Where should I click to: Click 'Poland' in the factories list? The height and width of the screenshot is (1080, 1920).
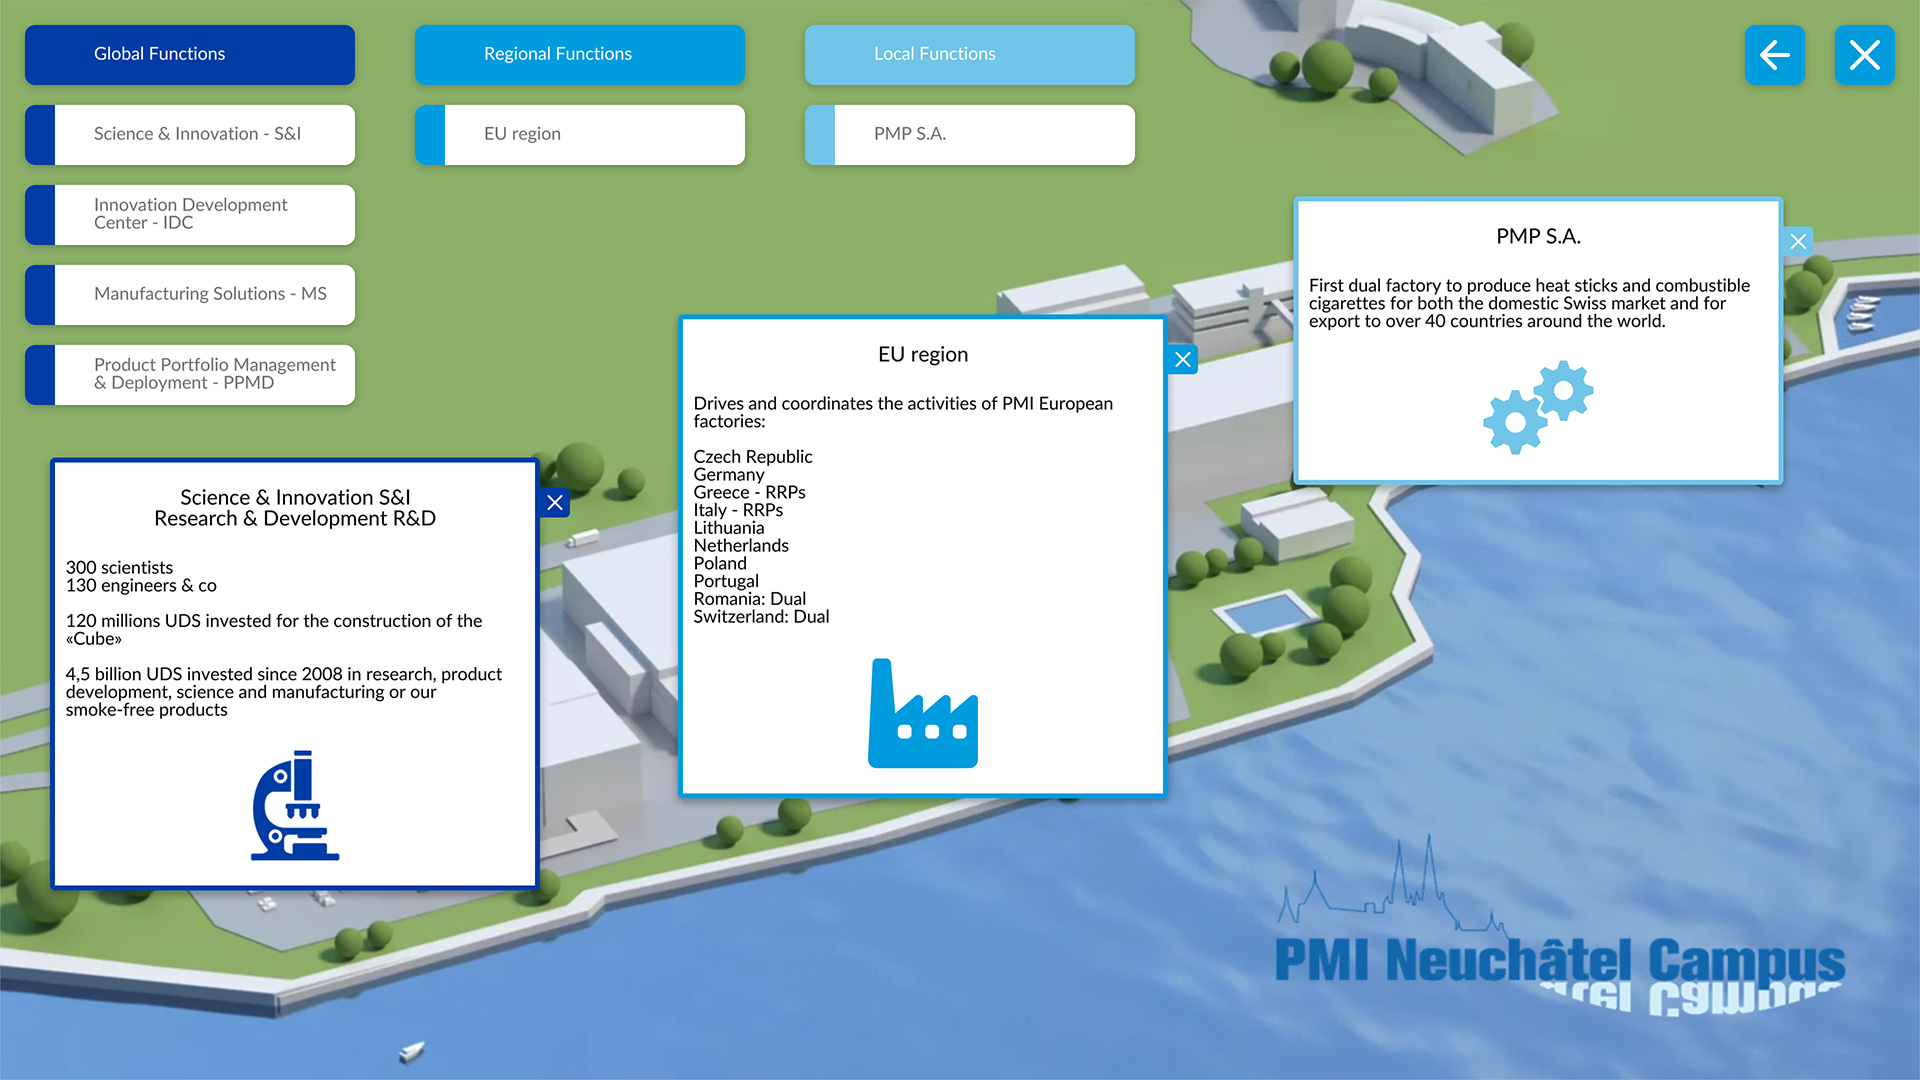[720, 564]
